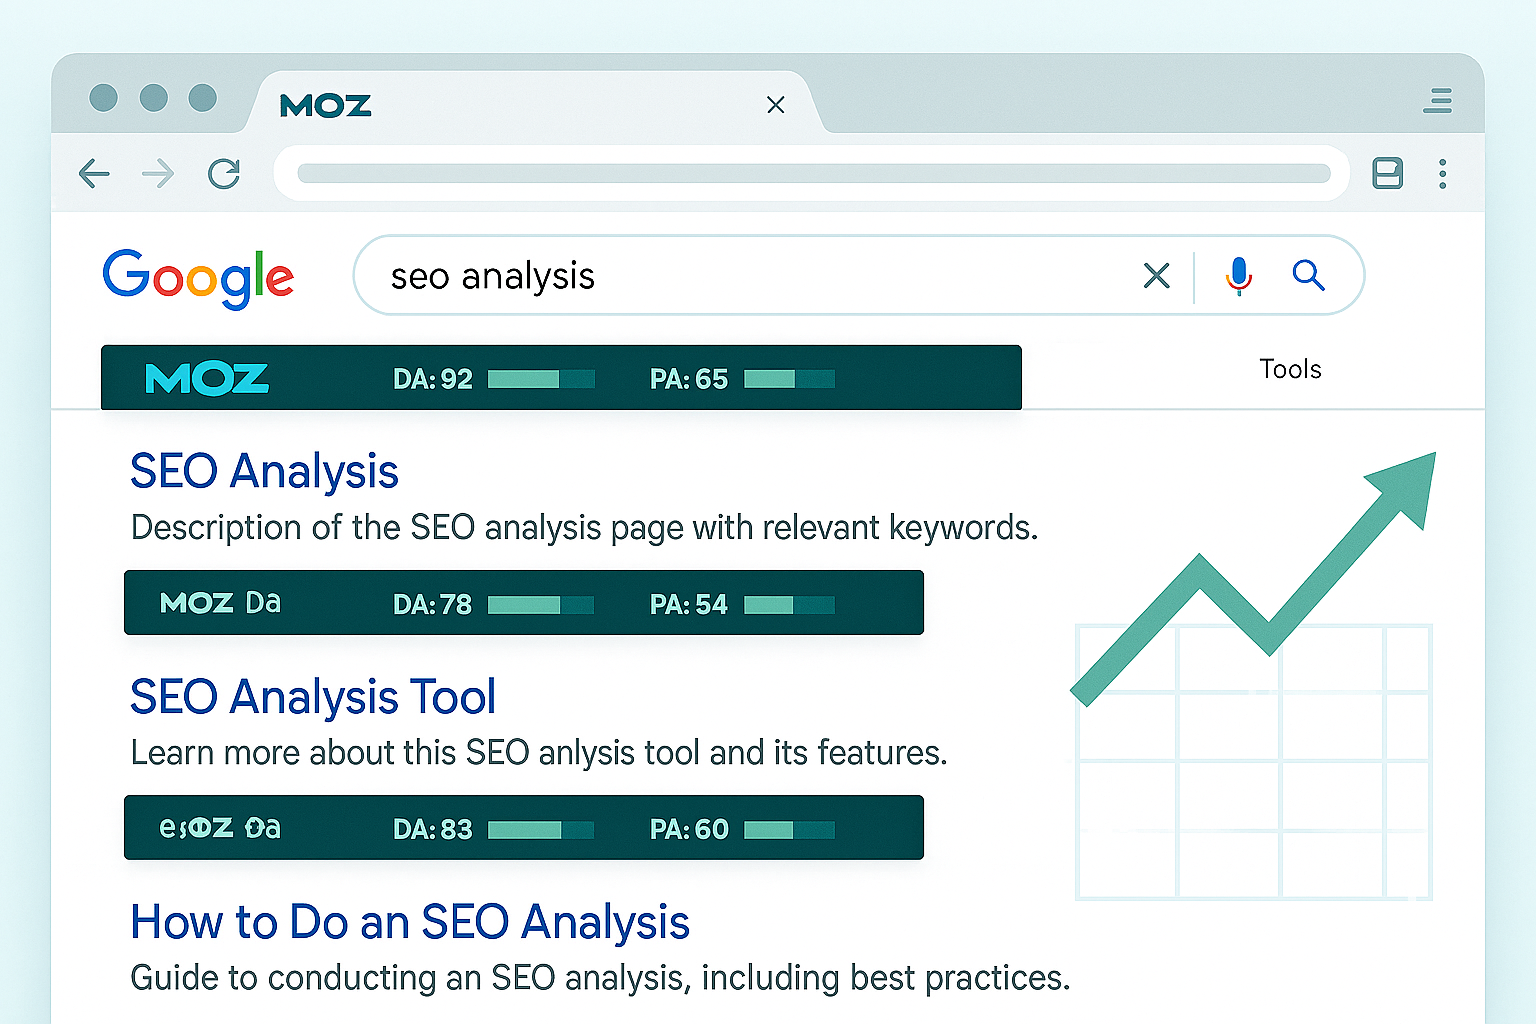This screenshot has width=1536, height=1024.
Task: Click the PA: 54 page authority bar
Action: (789, 605)
